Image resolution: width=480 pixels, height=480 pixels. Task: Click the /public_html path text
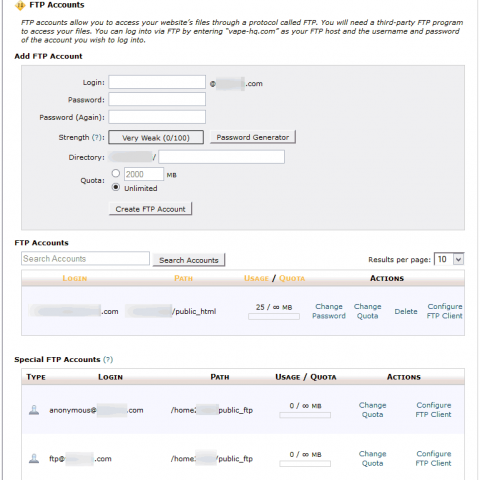click(194, 311)
